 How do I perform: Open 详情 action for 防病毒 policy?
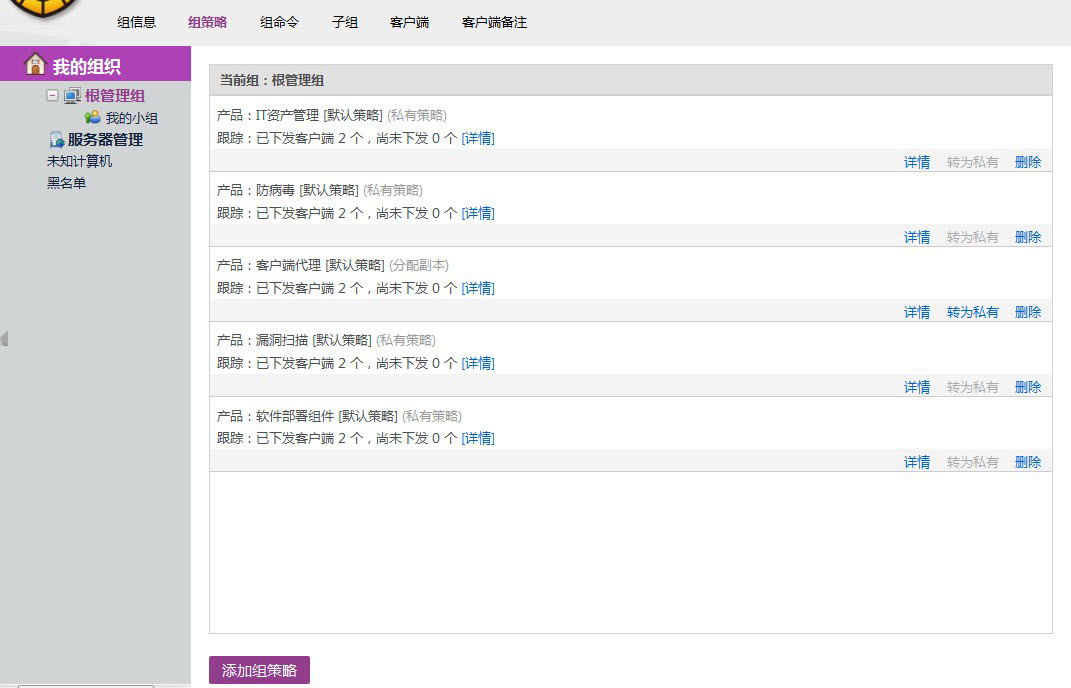point(917,237)
